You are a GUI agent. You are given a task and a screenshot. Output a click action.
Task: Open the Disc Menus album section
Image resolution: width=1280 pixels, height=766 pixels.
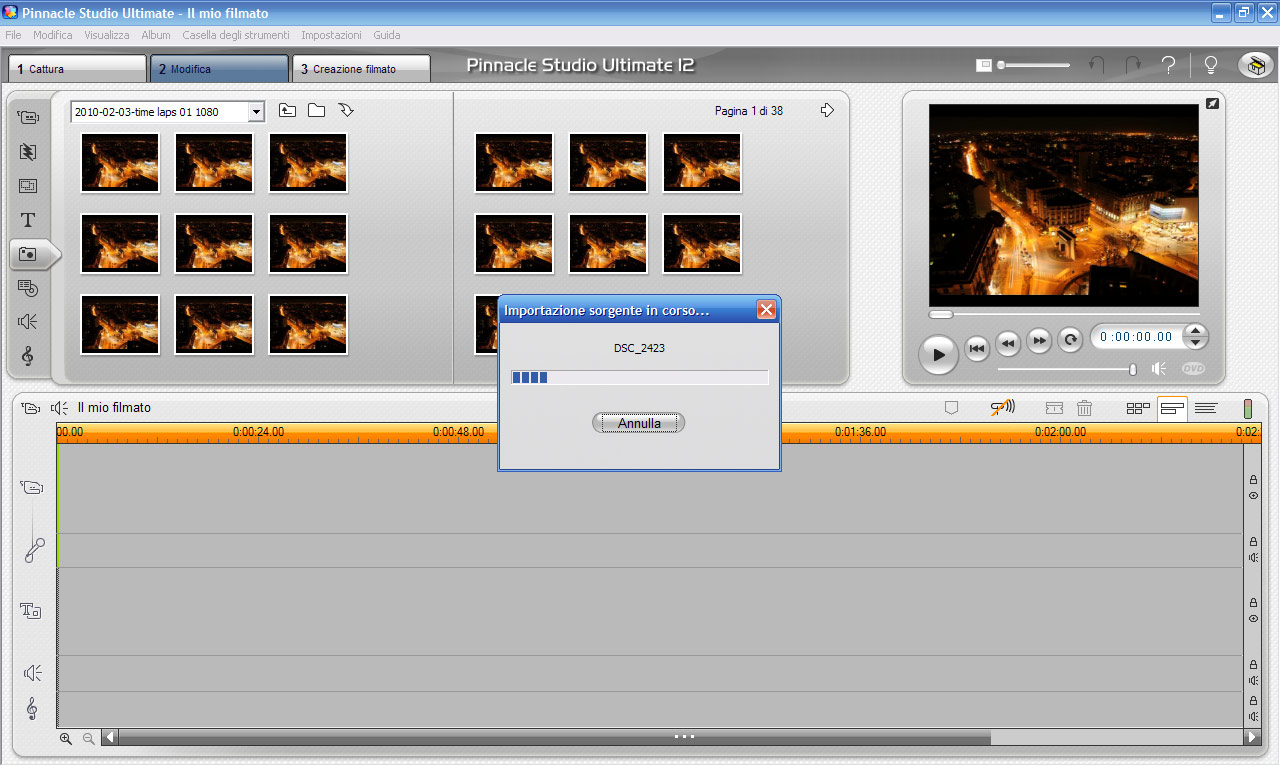(x=28, y=288)
